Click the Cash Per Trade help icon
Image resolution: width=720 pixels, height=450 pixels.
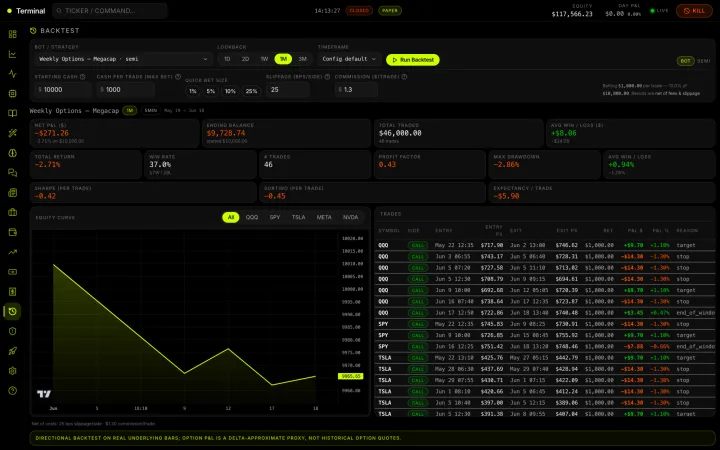click(x=178, y=77)
